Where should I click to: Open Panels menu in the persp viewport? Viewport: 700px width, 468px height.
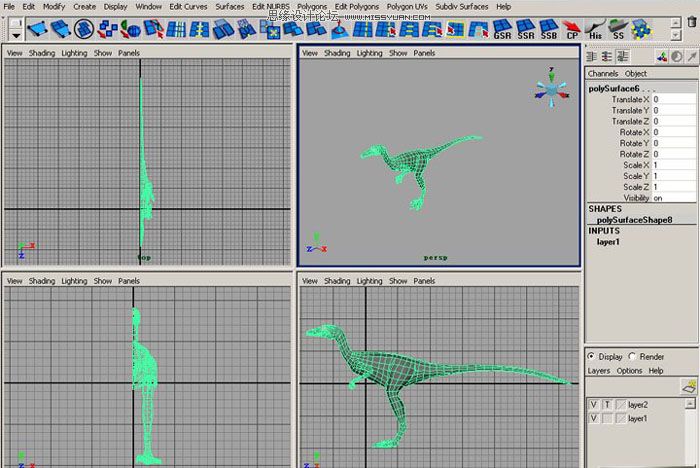pyautogui.click(x=424, y=53)
